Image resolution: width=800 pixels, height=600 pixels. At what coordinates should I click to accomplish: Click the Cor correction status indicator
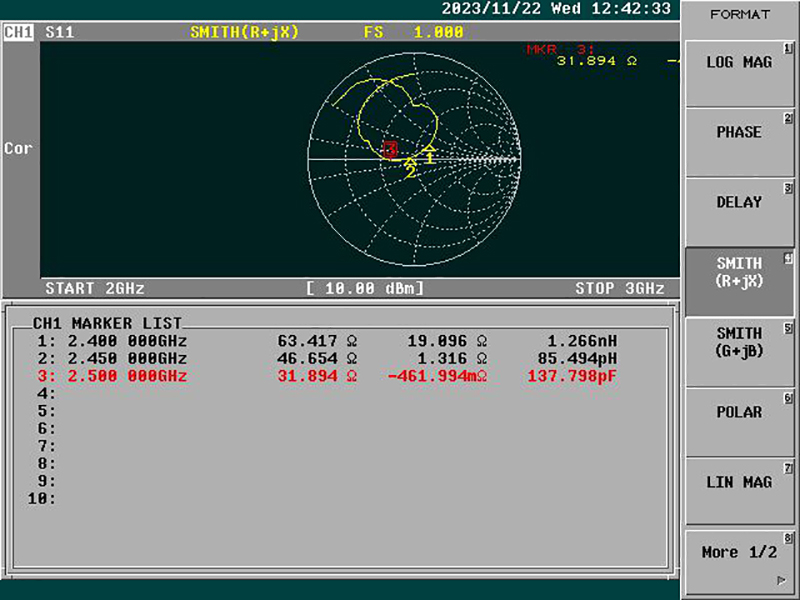click(18, 148)
